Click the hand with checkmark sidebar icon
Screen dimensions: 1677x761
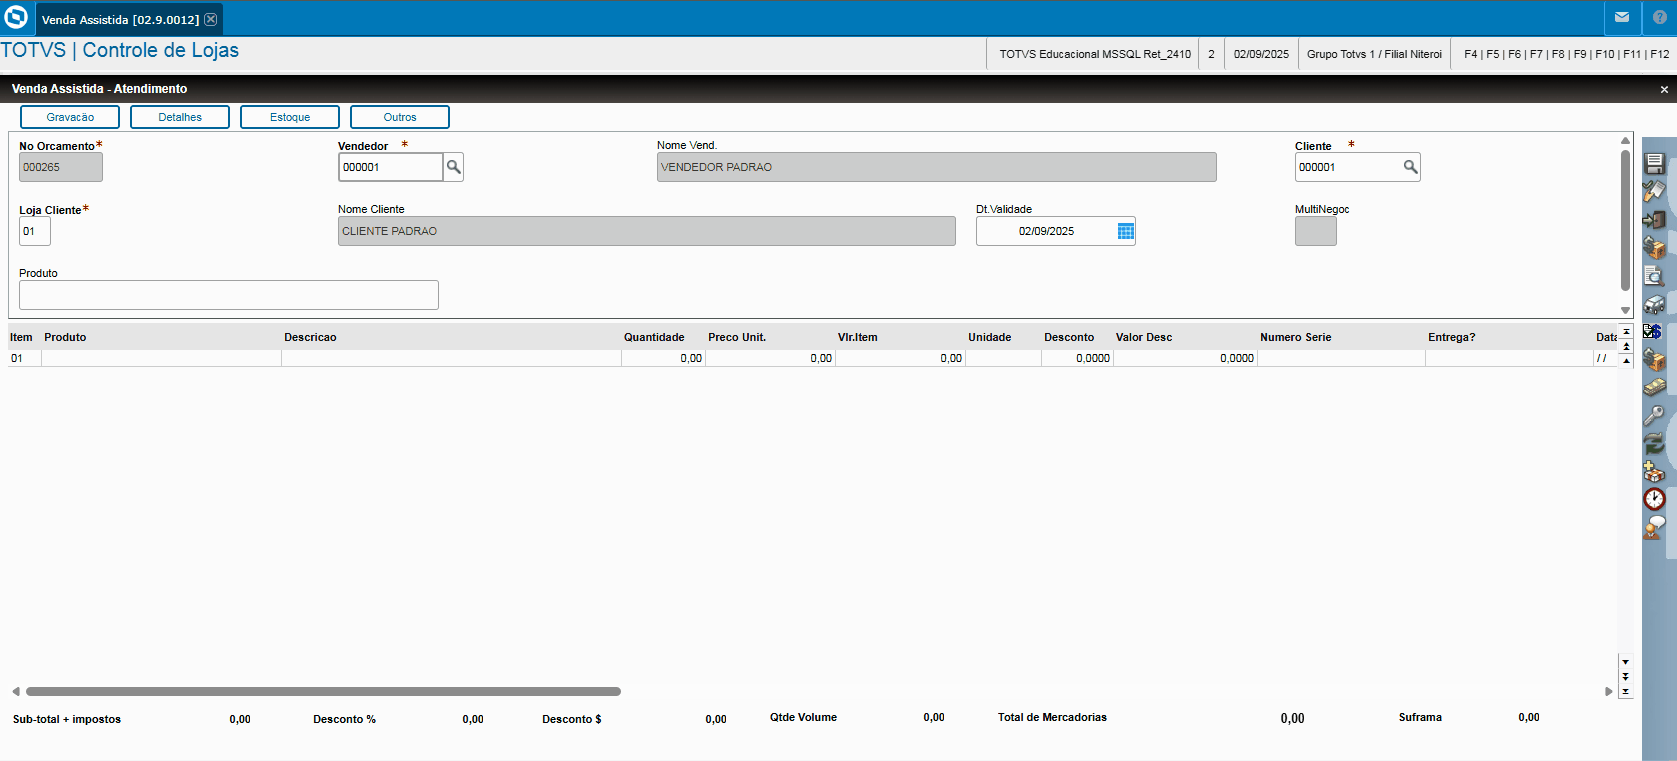click(x=1655, y=191)
